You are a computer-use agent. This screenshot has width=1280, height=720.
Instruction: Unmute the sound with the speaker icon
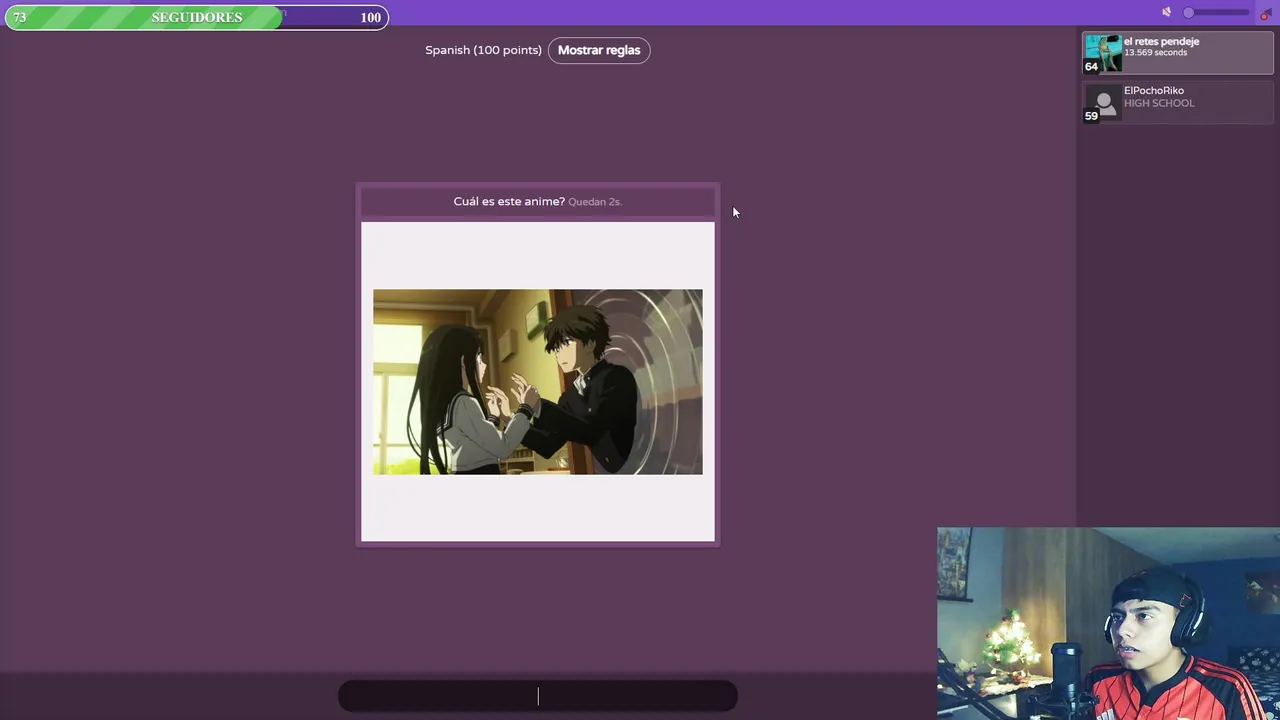1166,12
